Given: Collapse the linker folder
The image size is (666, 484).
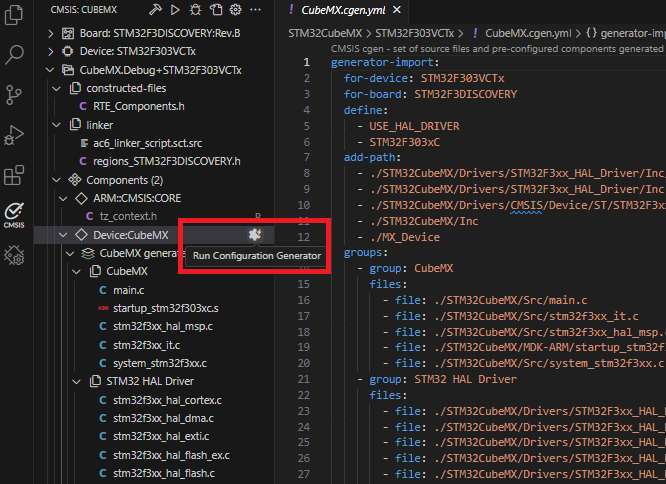Looking at the screenshot, I should pyautogui.click(x=56, y=125).
